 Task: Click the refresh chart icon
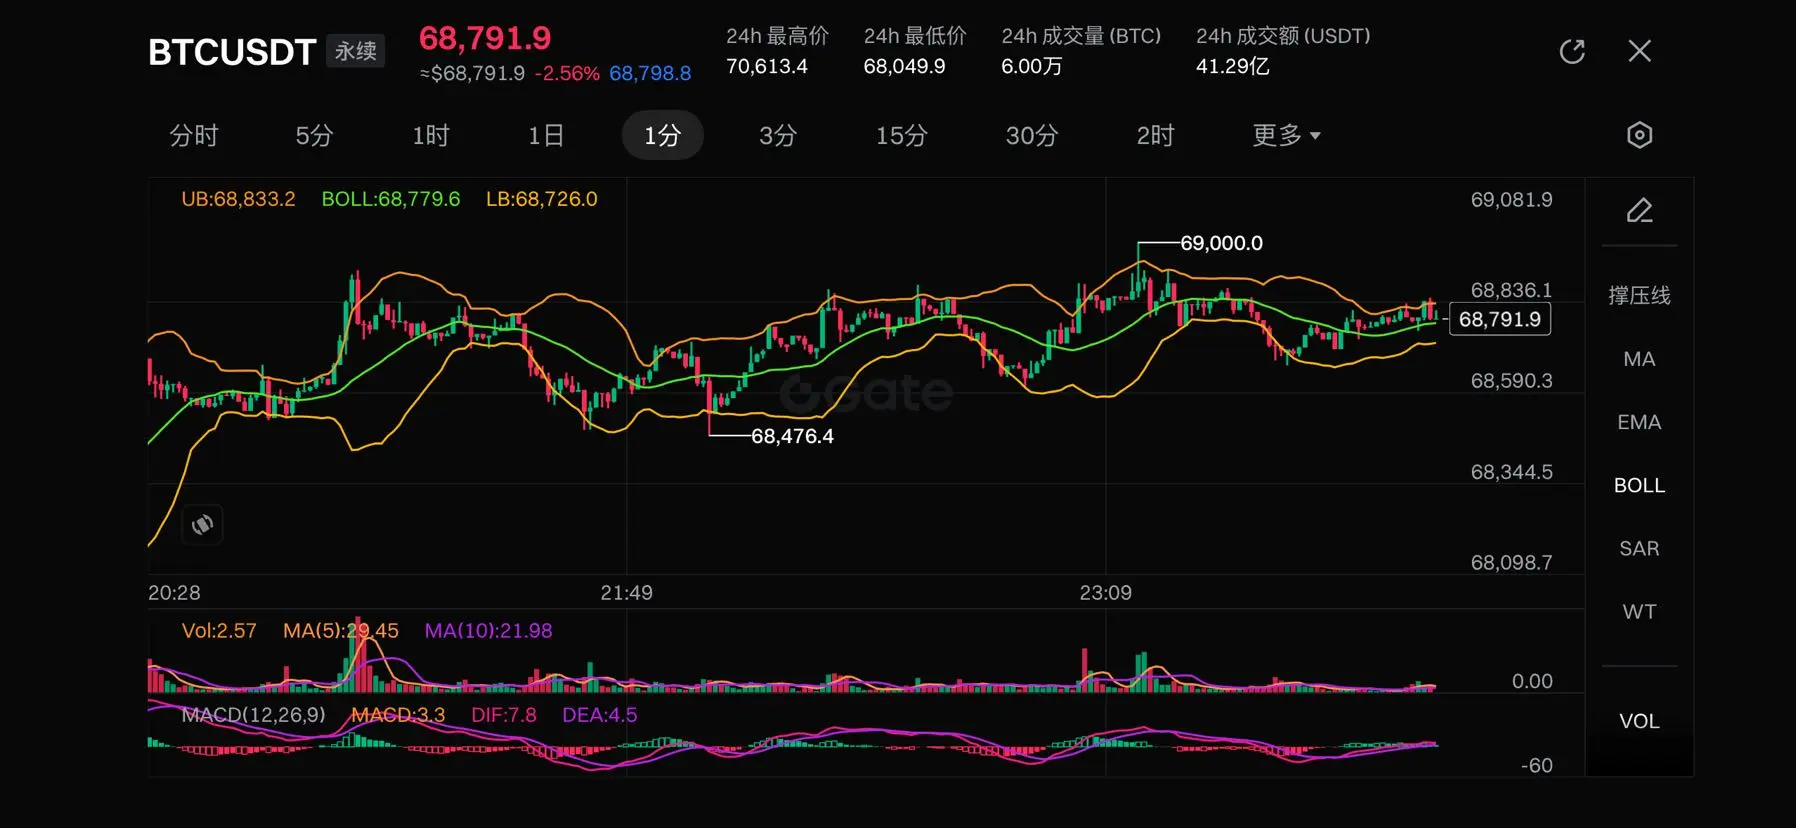tap(1572, 51)
